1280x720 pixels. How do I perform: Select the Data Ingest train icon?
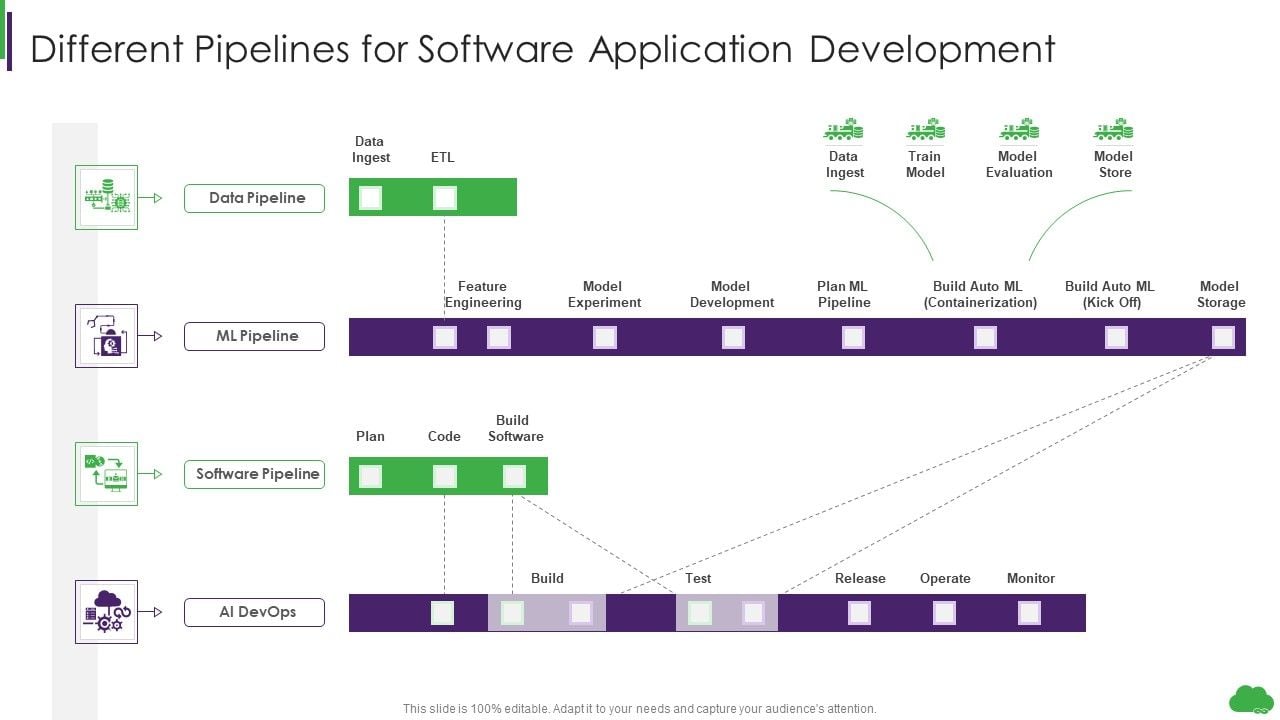tap(843, 128)
